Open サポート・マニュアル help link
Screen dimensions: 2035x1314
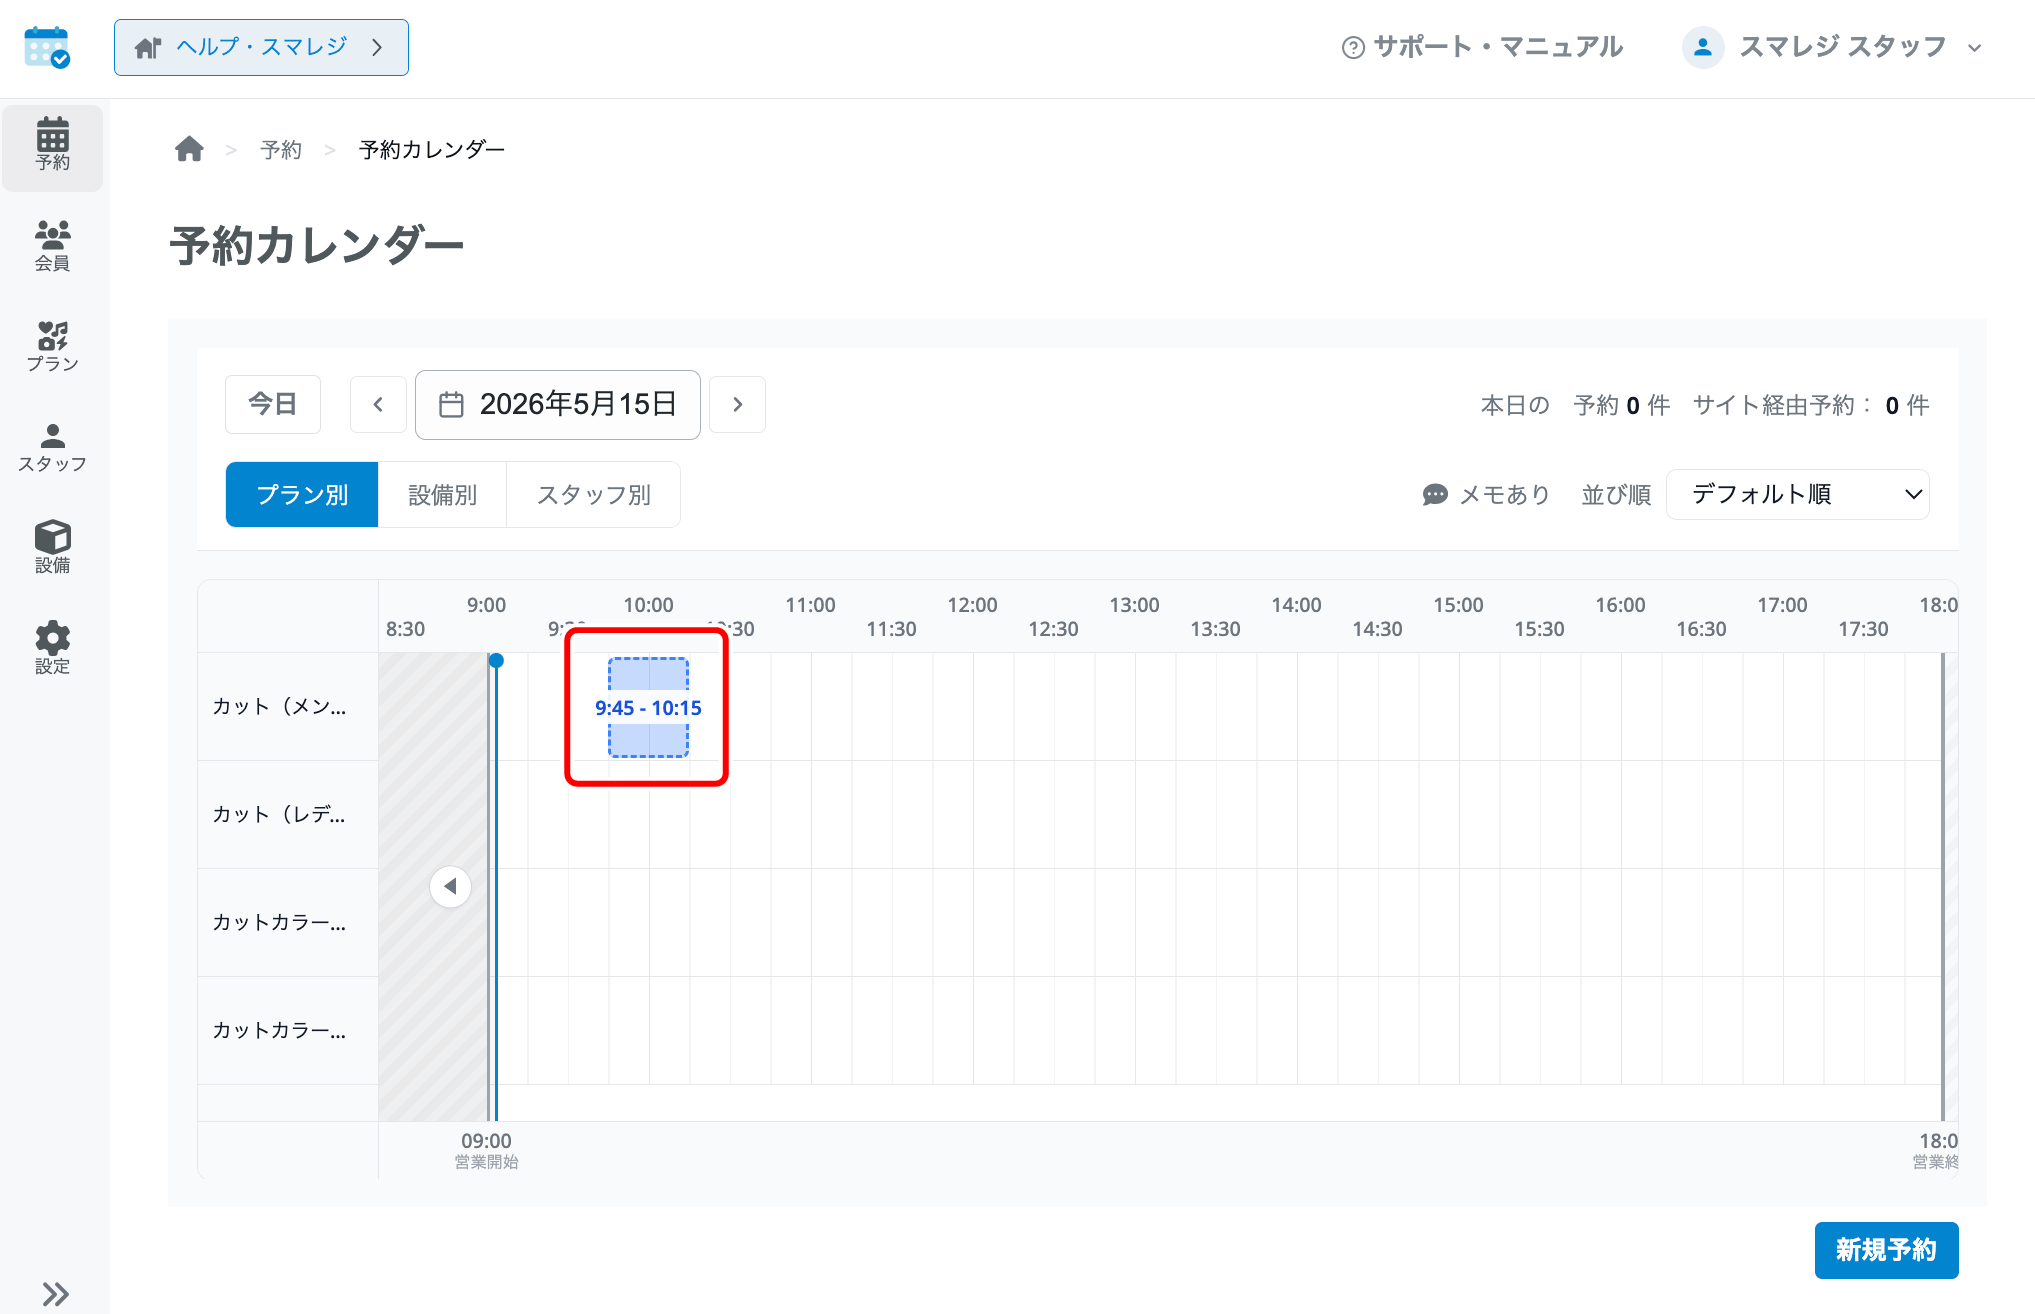pyautogui.click(x=1482, y=47)
